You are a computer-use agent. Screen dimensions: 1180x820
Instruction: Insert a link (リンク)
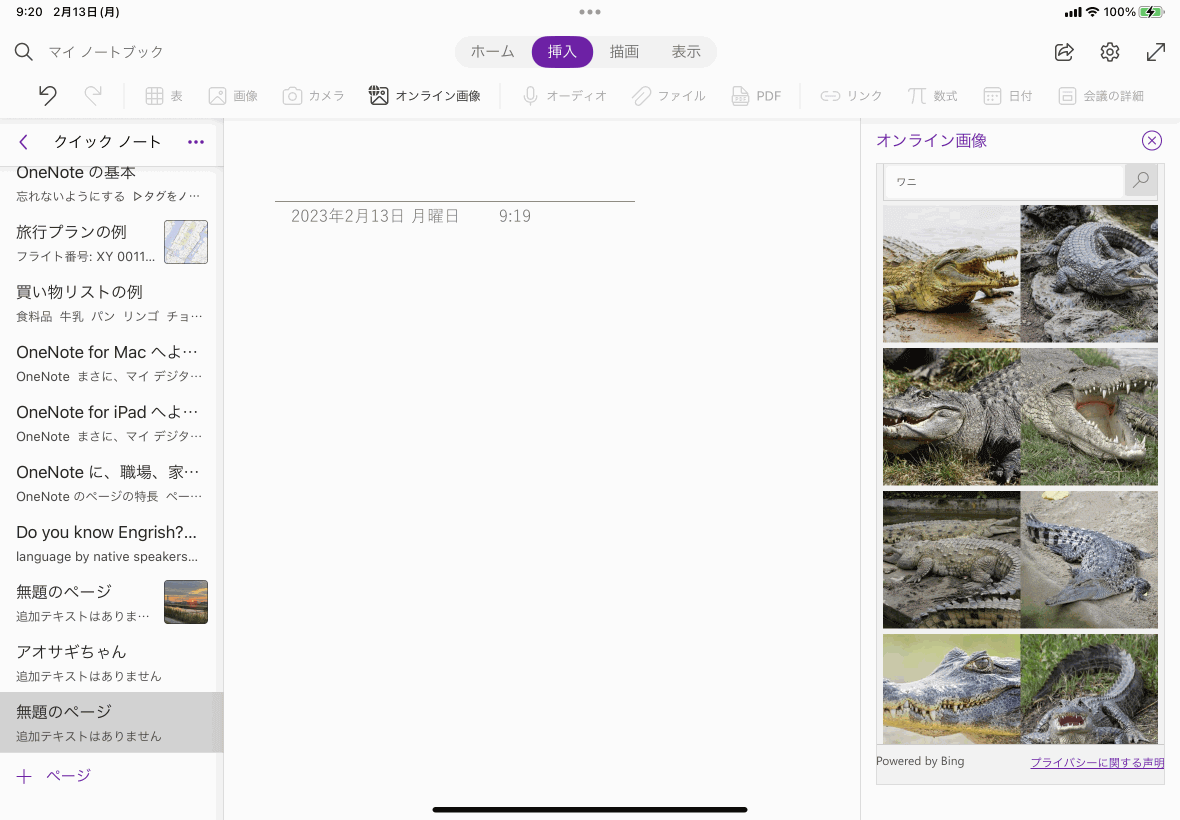coord(851,96)
